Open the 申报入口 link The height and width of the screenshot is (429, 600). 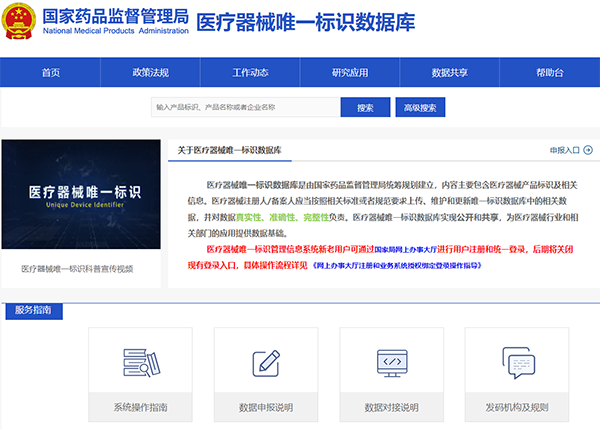point(565,150)
